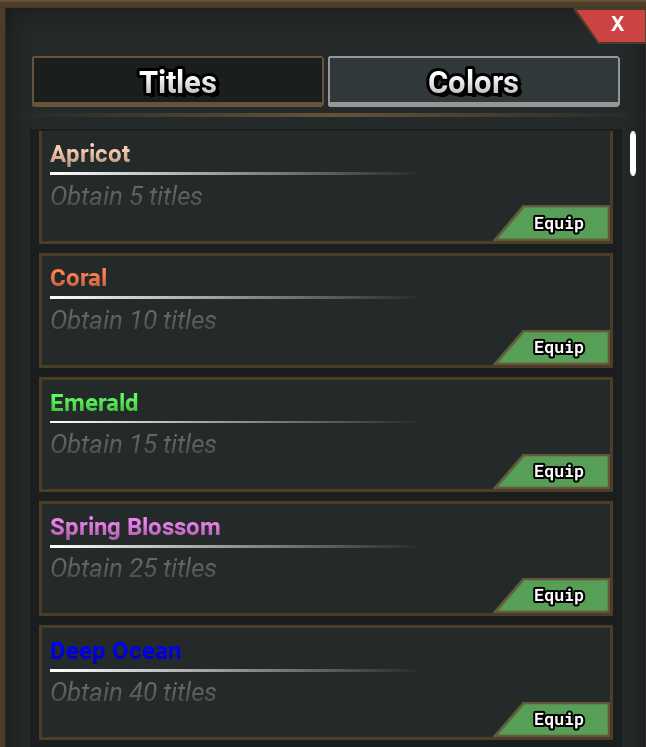Click the "Obtain 5 titles" requirement text
This screenshot has height=747, width=646.
(126, 196)
